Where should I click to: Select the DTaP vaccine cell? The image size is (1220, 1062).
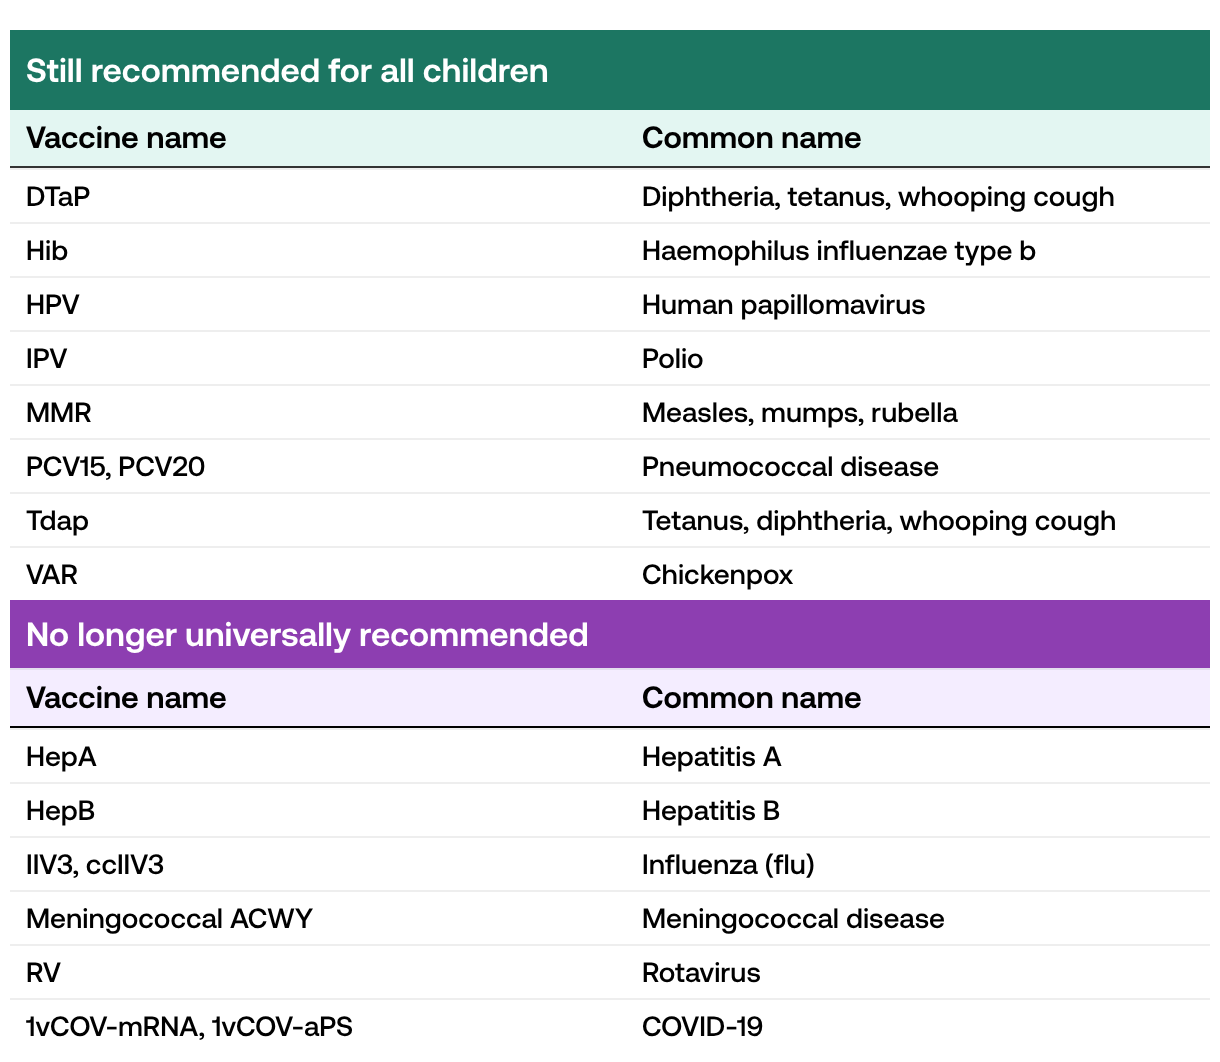(58, 197)
